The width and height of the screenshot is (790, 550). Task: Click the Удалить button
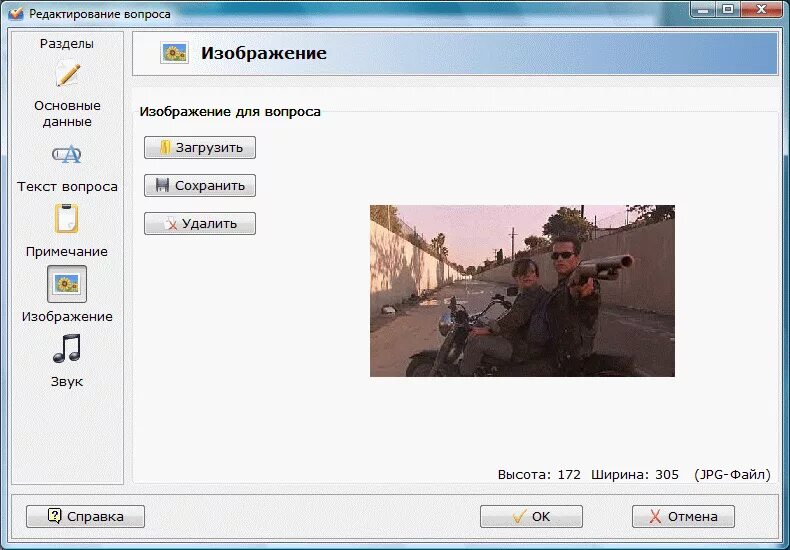(x=200, y=224)
